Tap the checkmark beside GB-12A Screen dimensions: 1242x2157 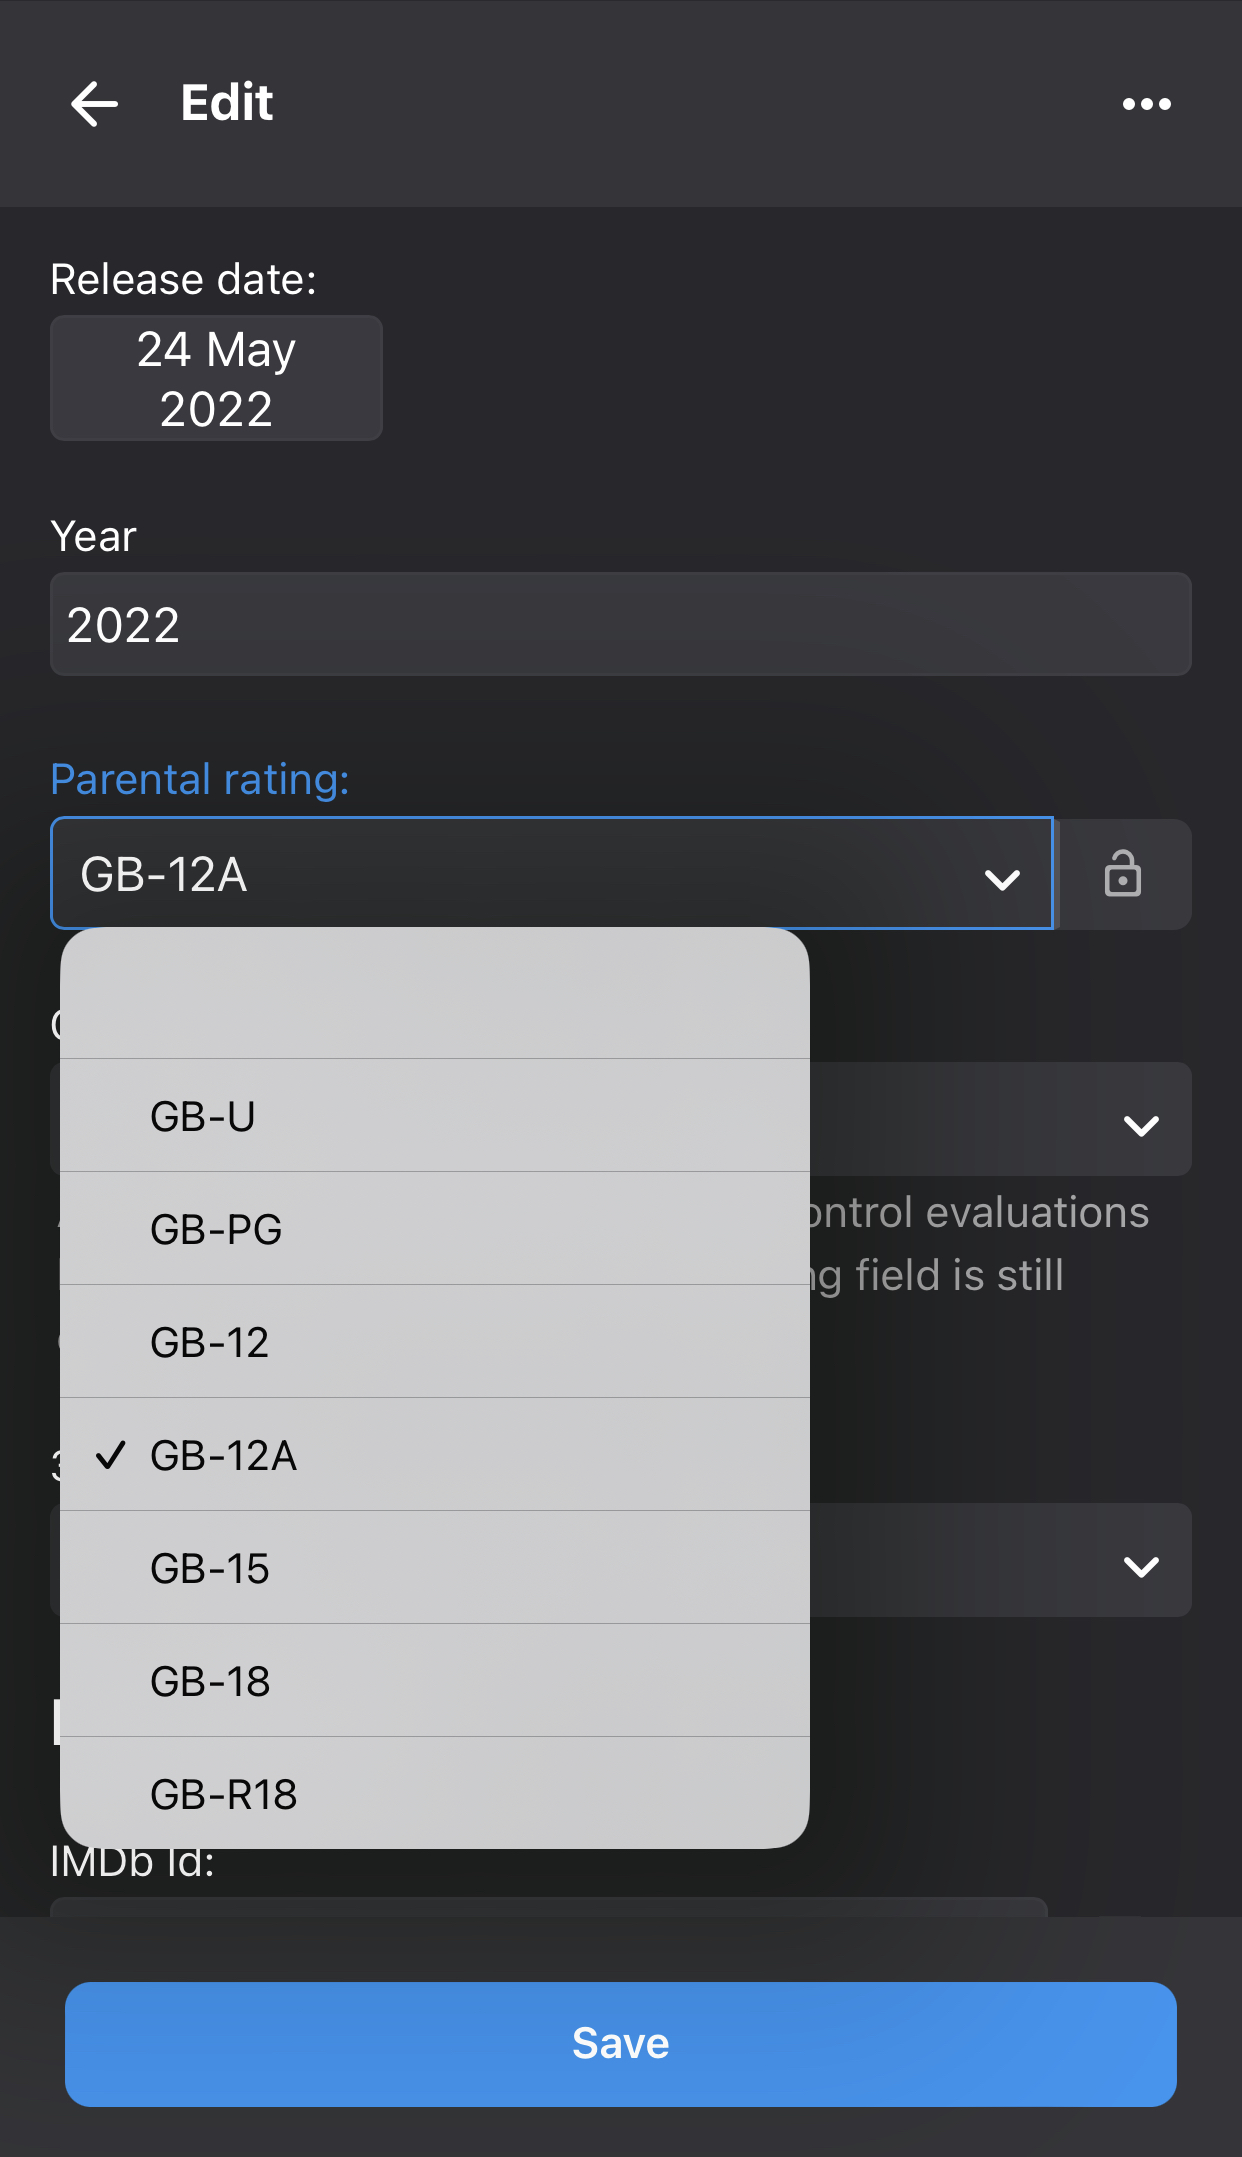tap(110, 1455)
